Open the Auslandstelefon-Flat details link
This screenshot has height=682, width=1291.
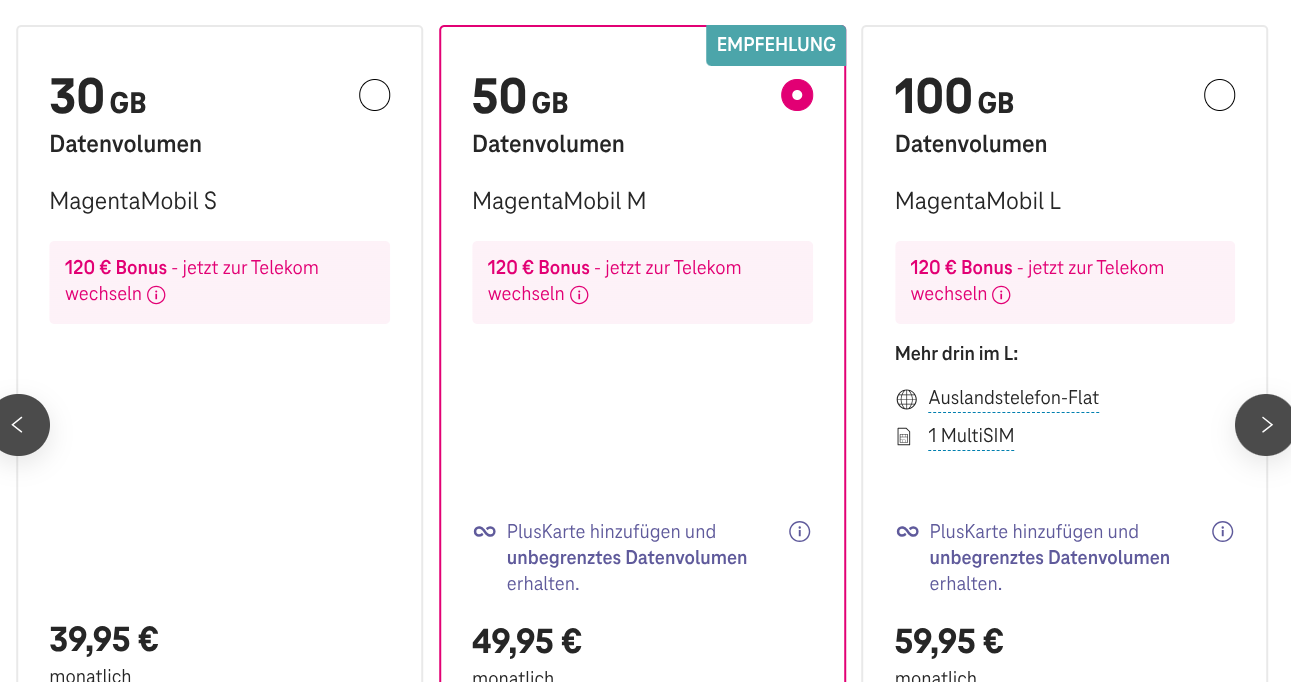1013,398
